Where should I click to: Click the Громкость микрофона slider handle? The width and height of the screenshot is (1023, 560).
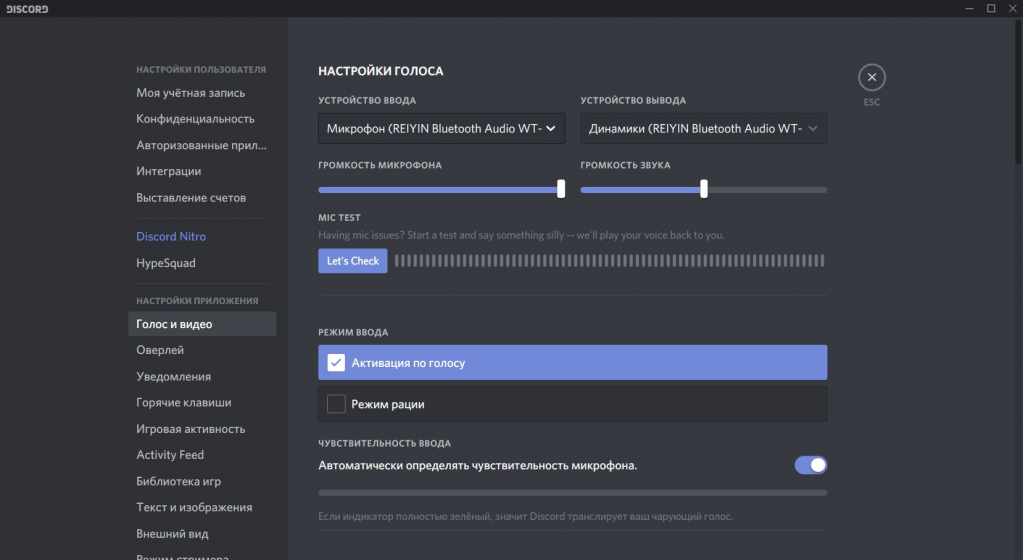point(561,189)
